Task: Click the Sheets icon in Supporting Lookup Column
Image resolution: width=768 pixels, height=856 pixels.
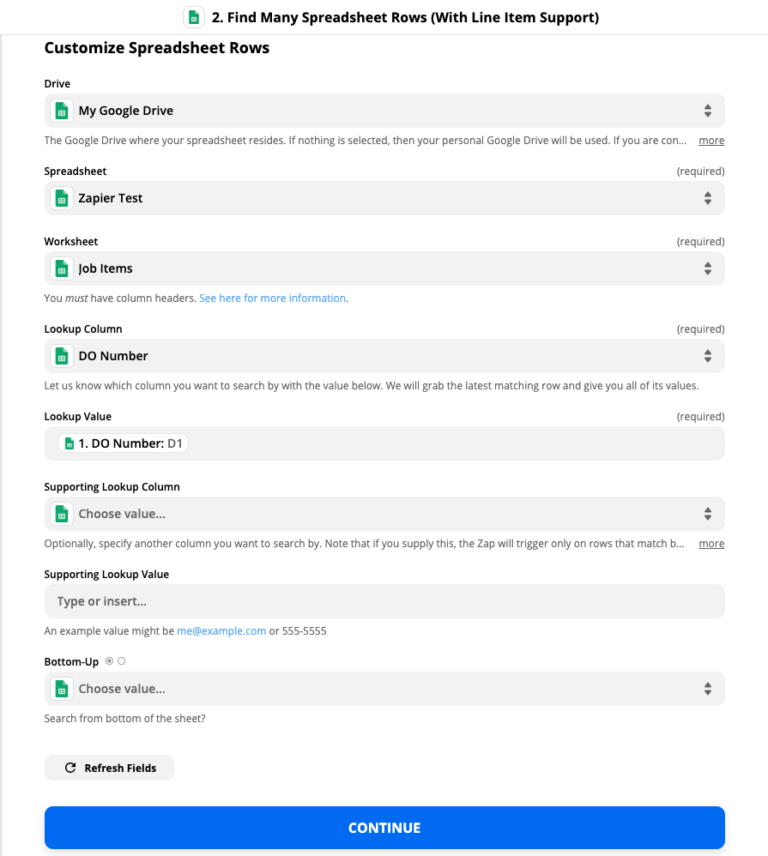Action: [62, 514]
